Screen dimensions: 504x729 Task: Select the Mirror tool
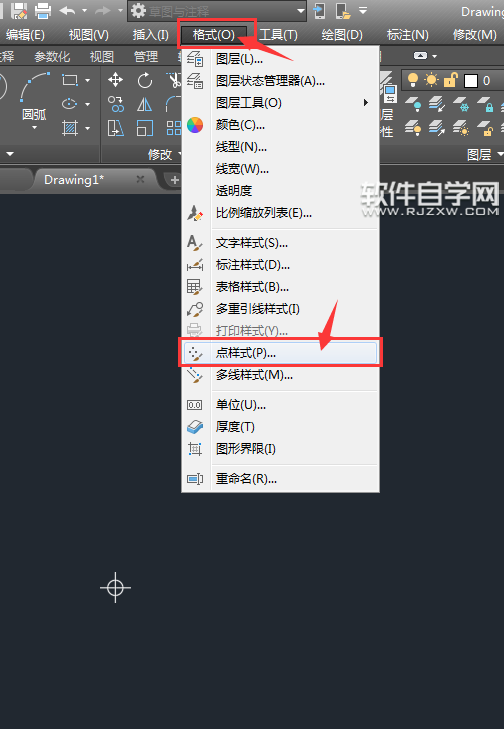pos(145,104)
